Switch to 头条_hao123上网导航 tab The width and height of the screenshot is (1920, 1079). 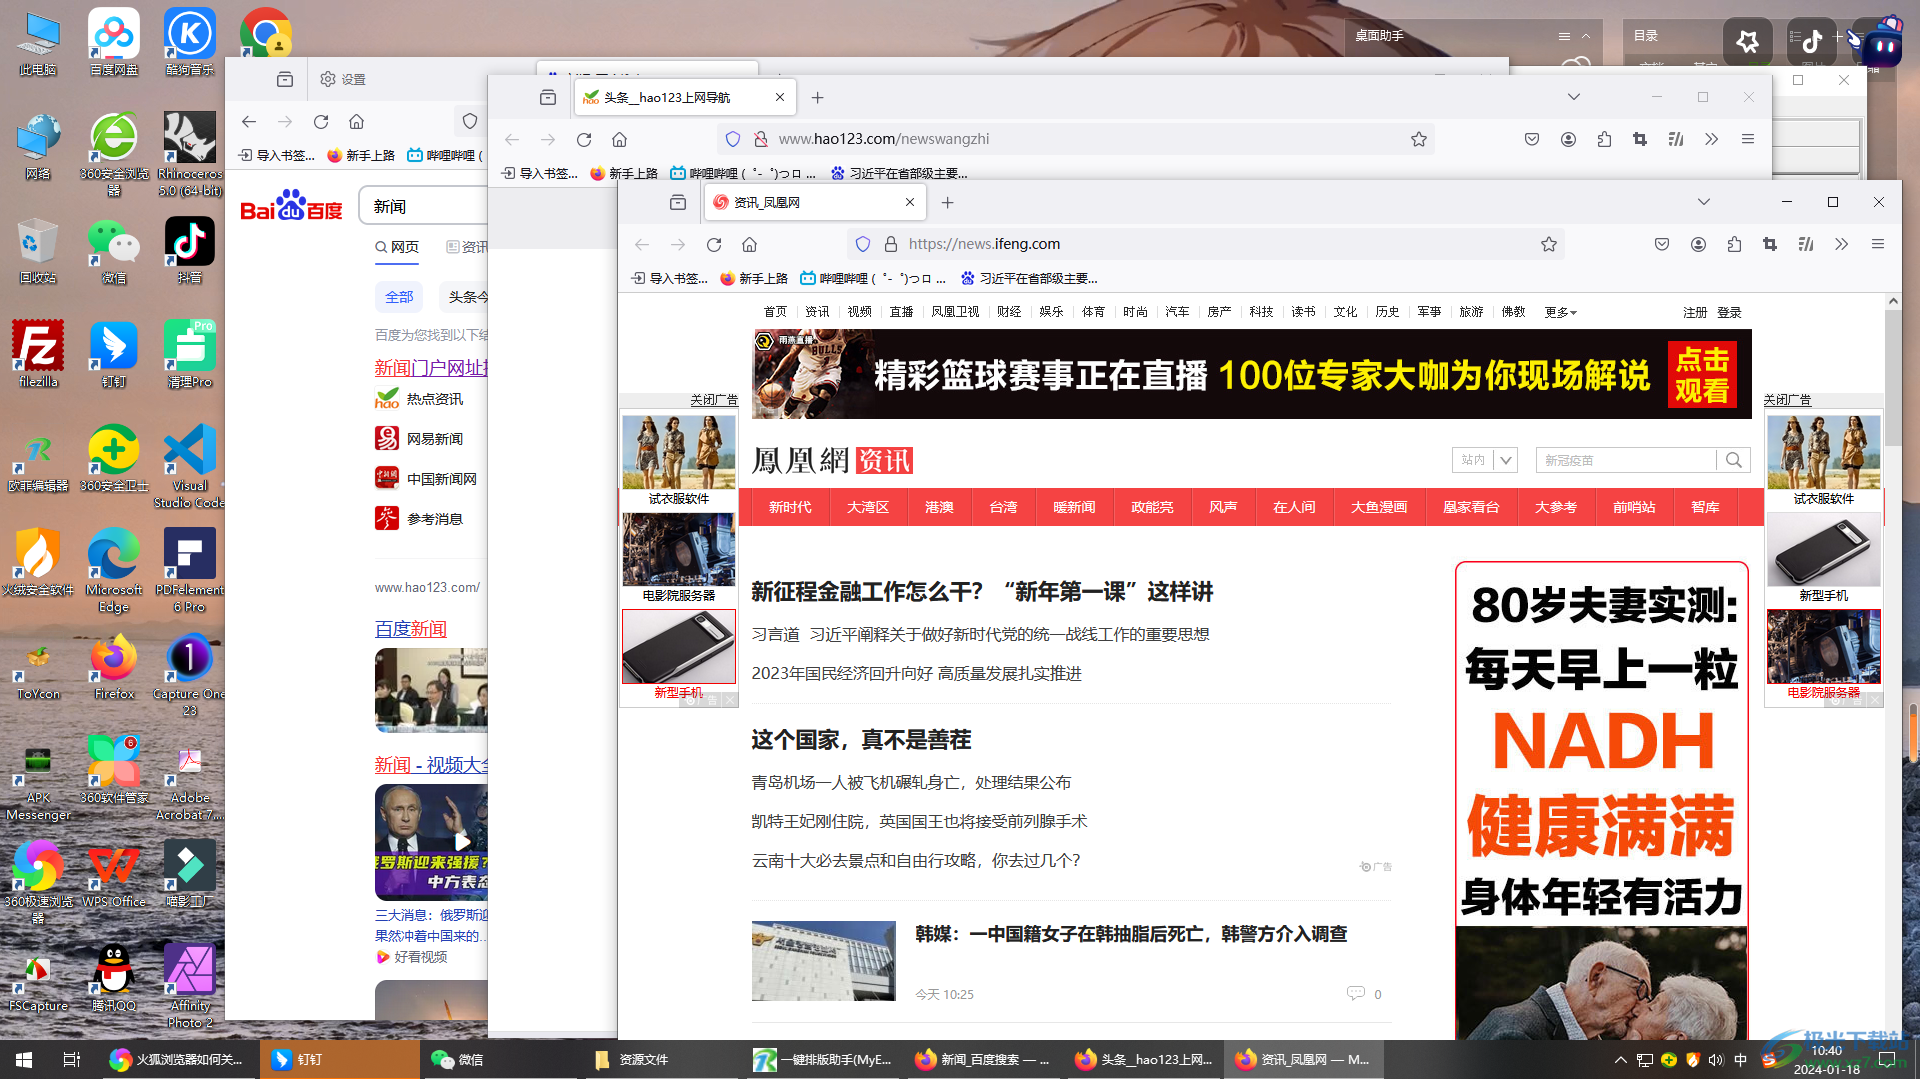click(x=685, y=97)
